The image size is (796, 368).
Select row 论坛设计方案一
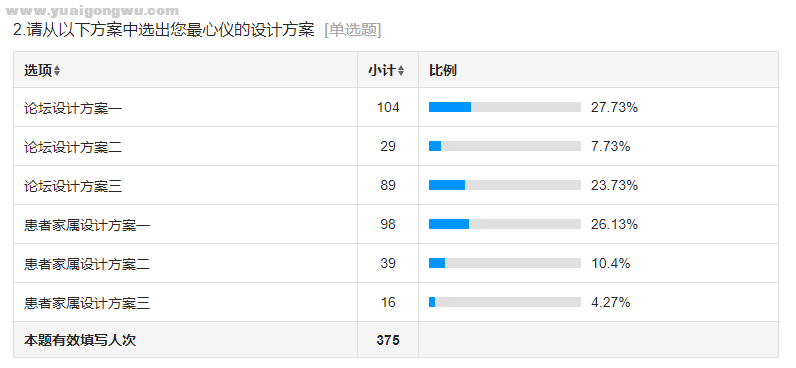click(x=396, y=107)
